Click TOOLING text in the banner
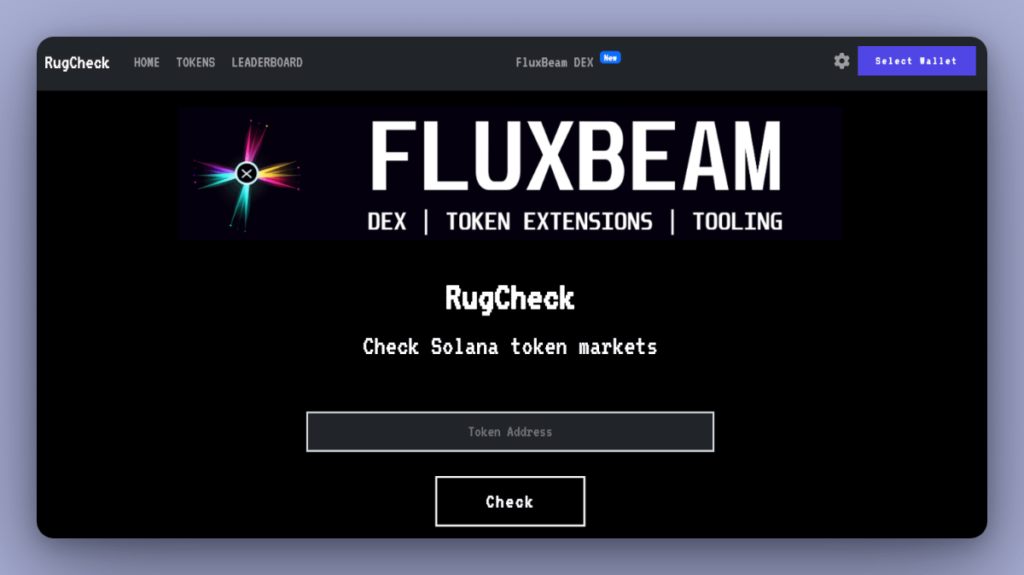The image size is (1024, 575). click(737, 222)
